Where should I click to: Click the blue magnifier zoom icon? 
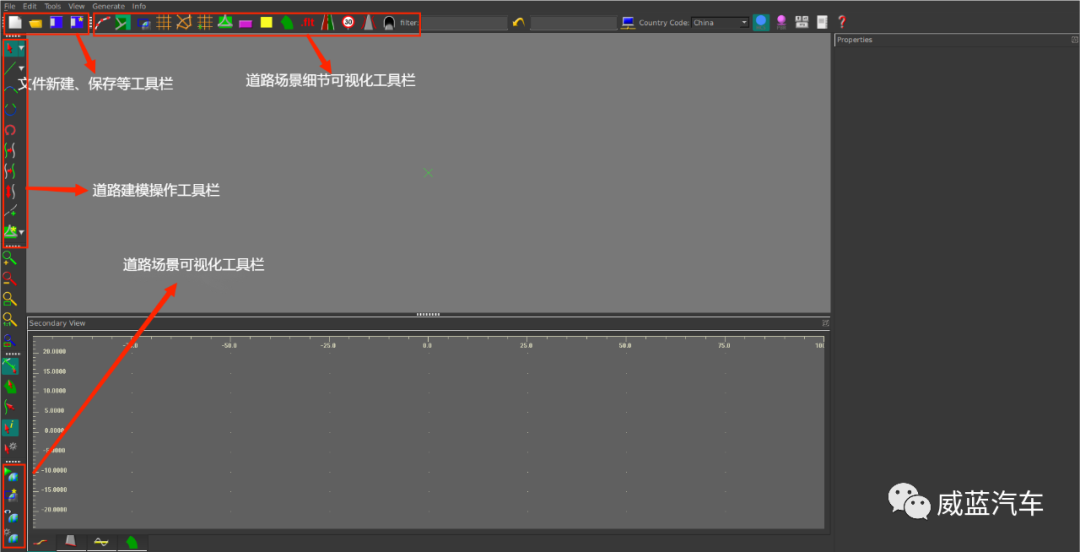pos(10,340)
